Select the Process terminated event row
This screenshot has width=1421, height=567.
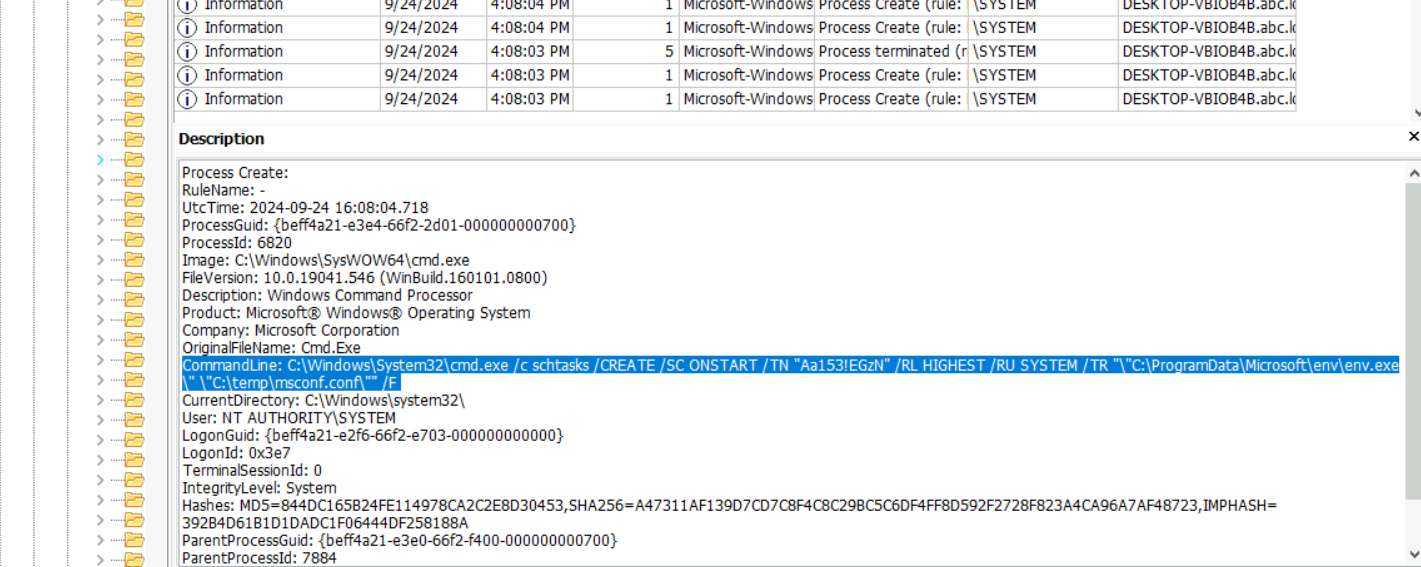coord(890,52)
